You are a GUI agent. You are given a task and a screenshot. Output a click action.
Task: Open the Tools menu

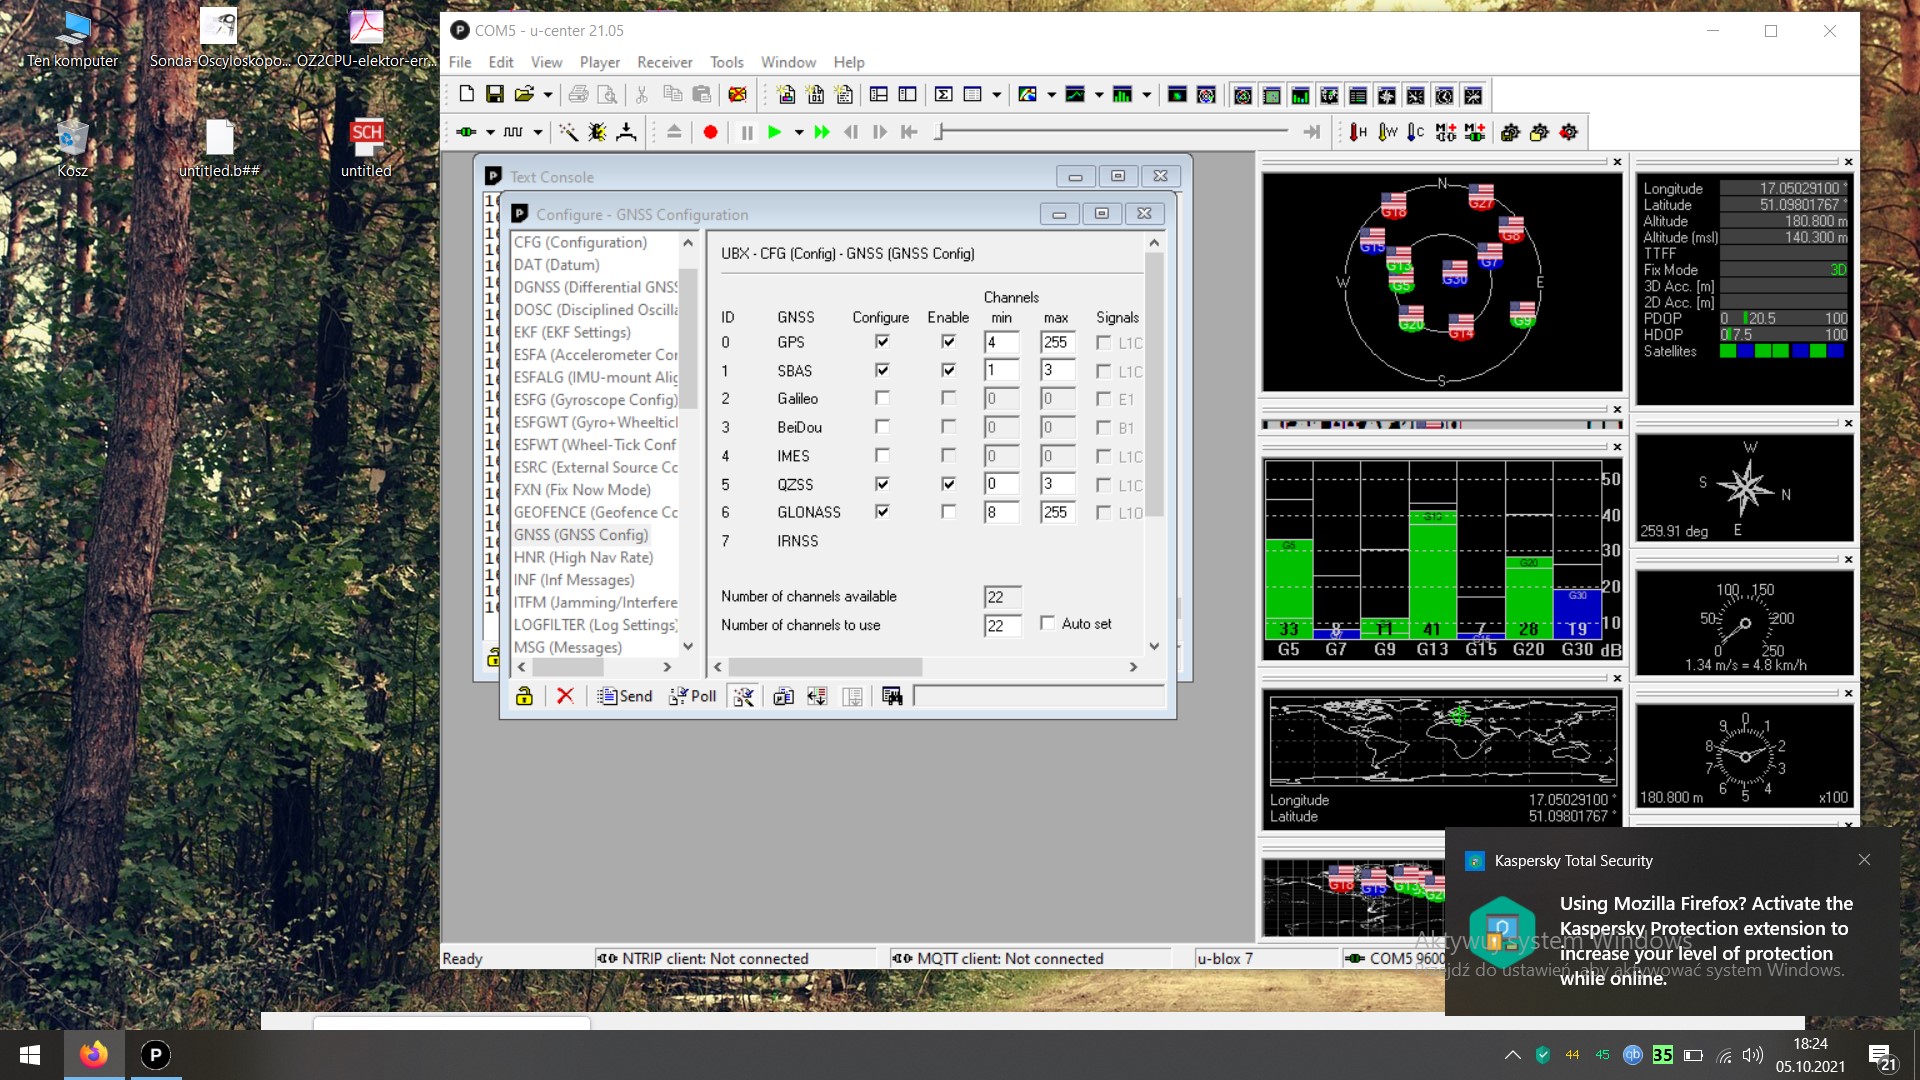point(726,62)
